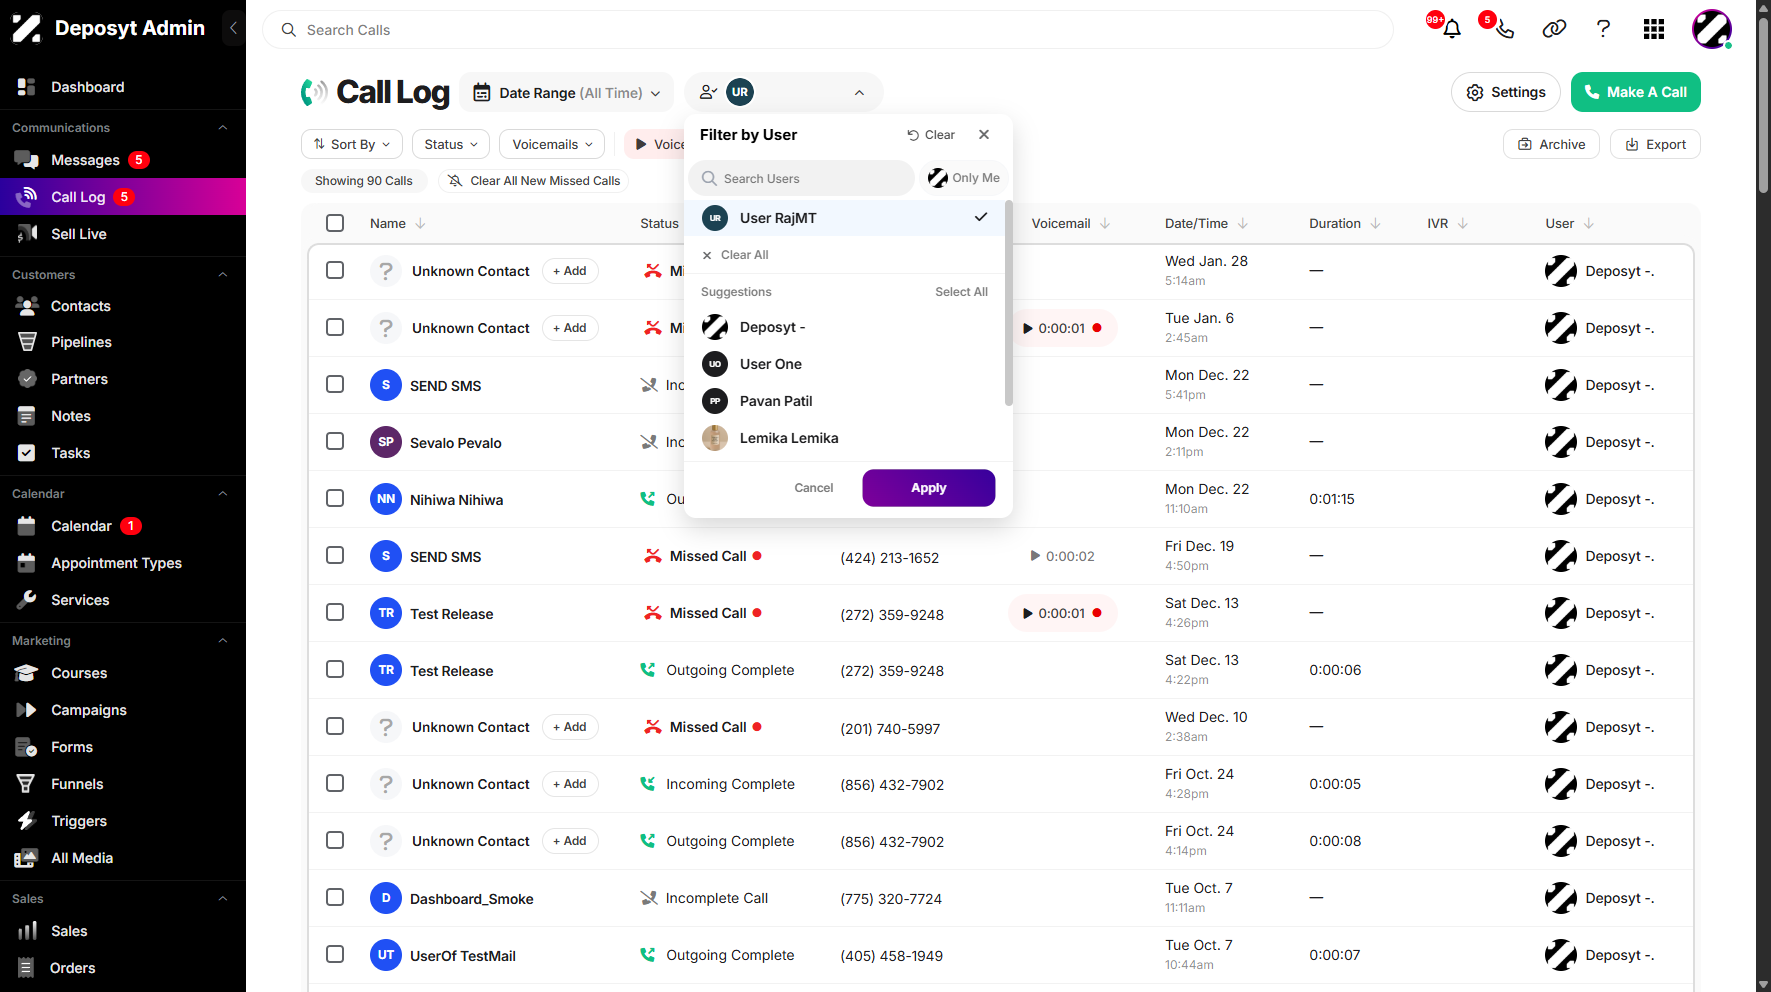Select Pavan Patil from suggestions
The height and width of the screenshot is (992, 1771).
(846, 401)
